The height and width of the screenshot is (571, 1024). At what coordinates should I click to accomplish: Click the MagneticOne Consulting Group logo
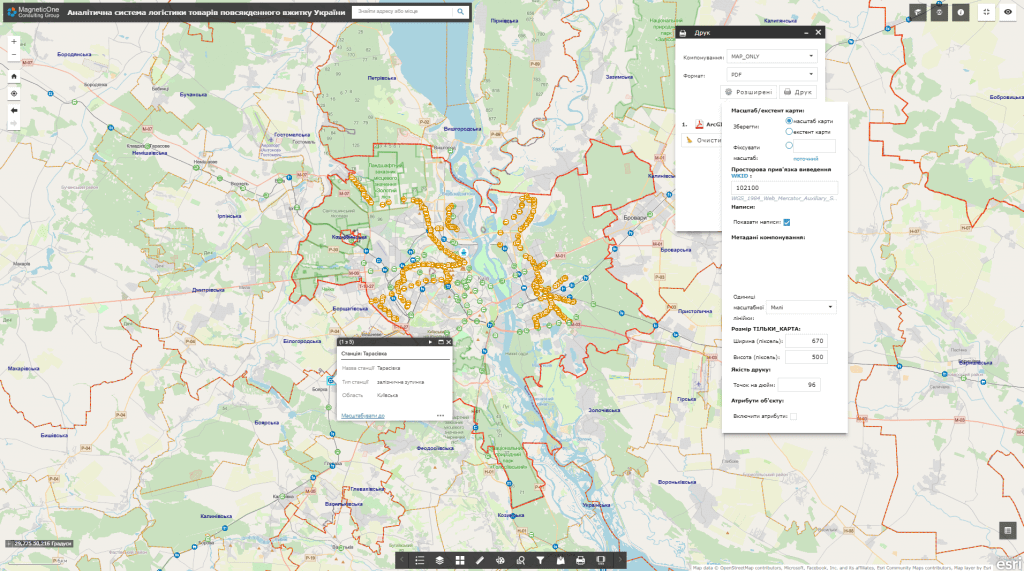tap(33, 12)
